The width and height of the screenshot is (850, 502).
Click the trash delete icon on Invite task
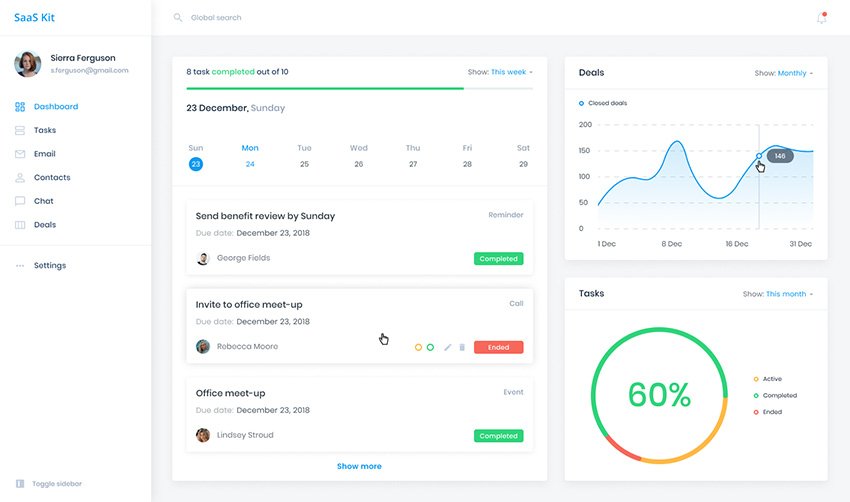coord(462,347)
